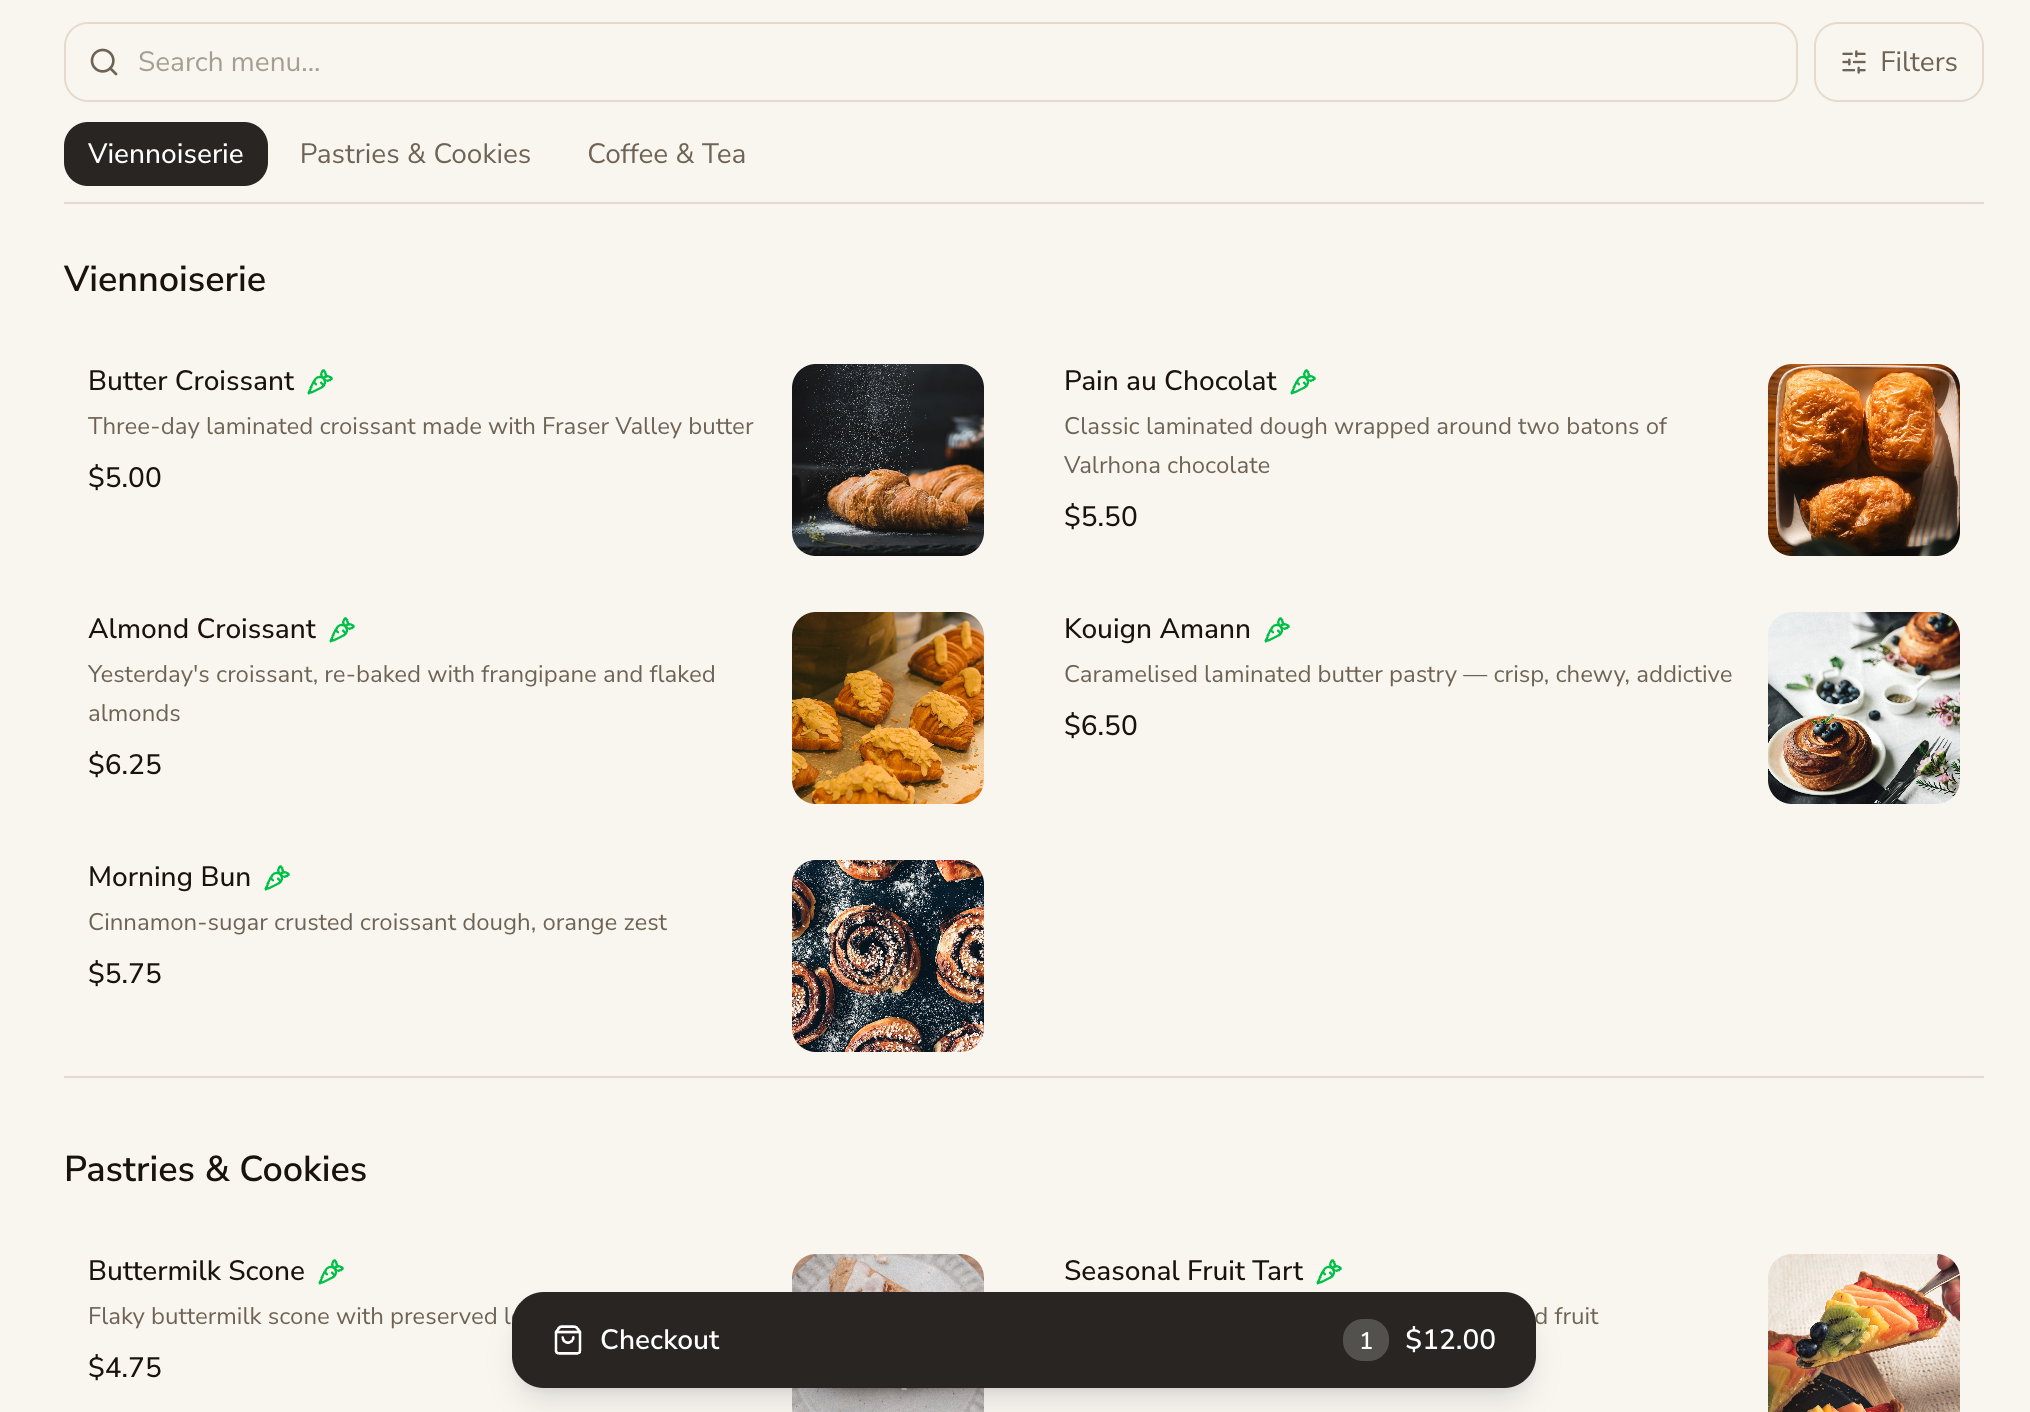Open the Morning Bun photo thumbnail

click(888, 956)
